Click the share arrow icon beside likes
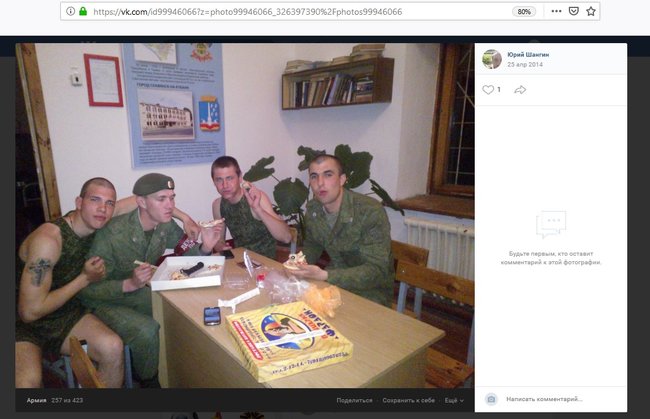This screenshot has height=419, width=650. click(520, 90)
